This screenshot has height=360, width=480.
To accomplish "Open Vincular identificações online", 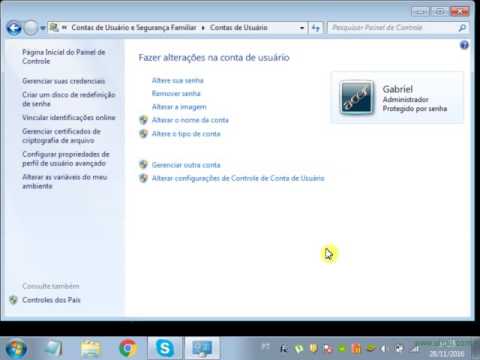I will tap(69, 118).
